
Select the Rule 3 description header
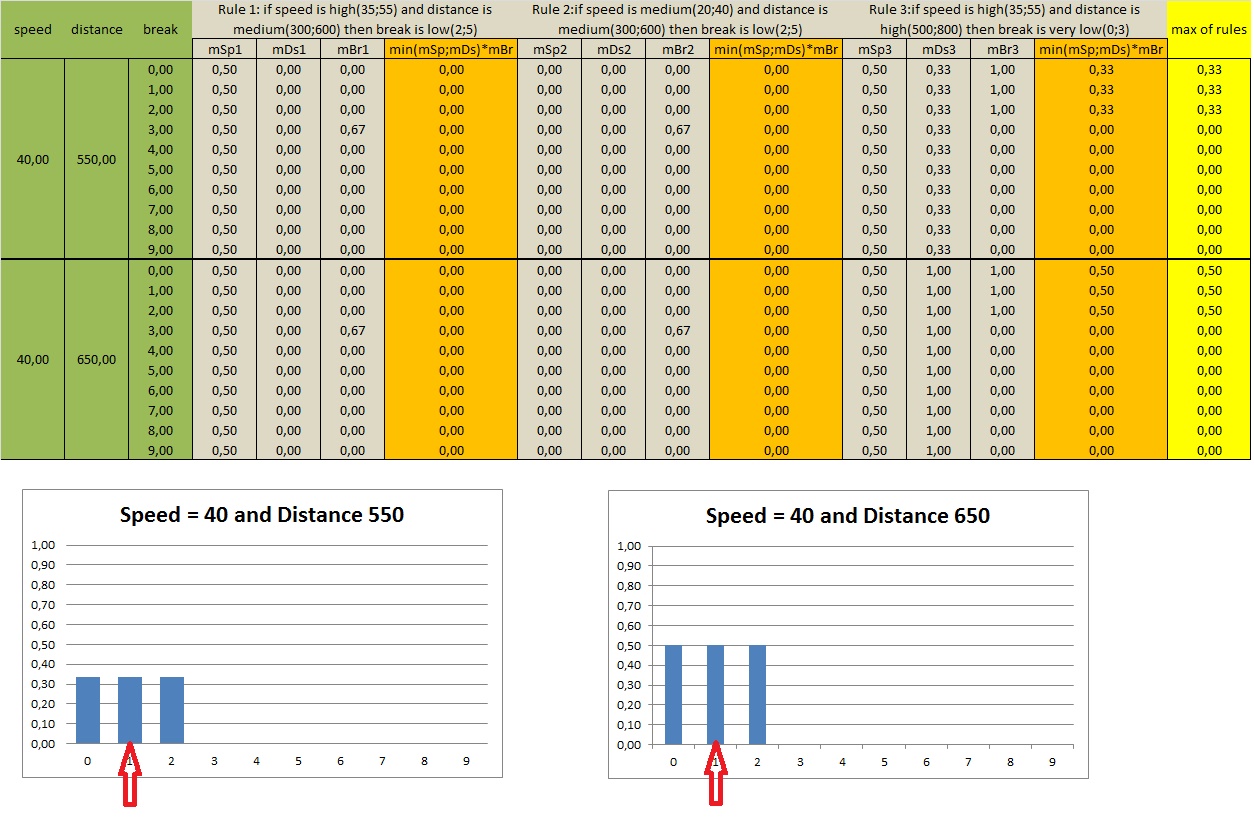point(1004,20)
